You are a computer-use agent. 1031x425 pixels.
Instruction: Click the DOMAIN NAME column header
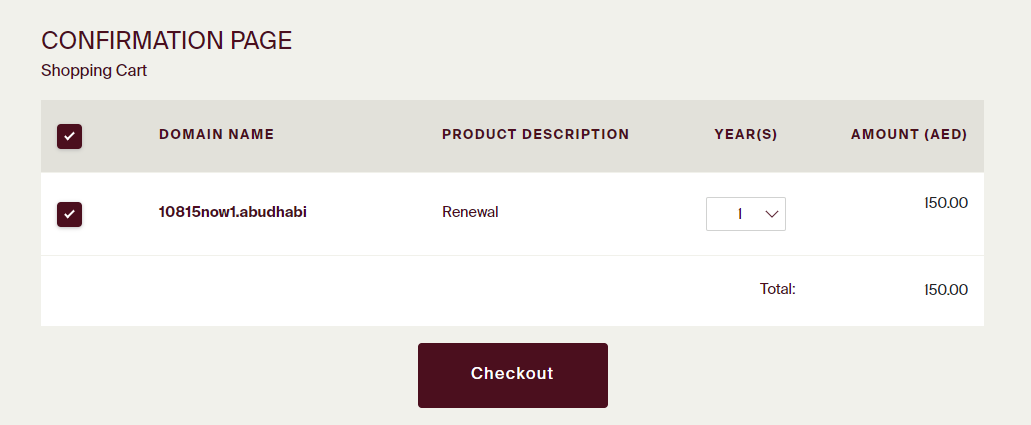216,134
